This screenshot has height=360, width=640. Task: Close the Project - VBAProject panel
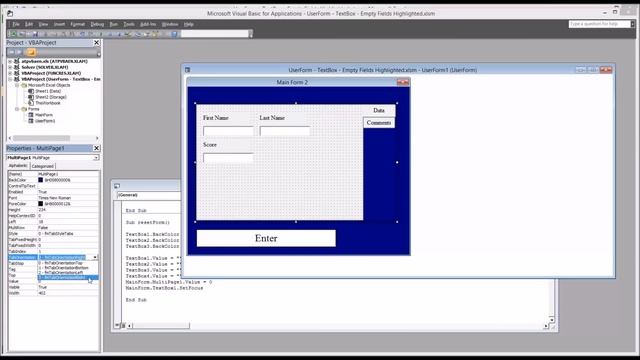click(96, 42)
